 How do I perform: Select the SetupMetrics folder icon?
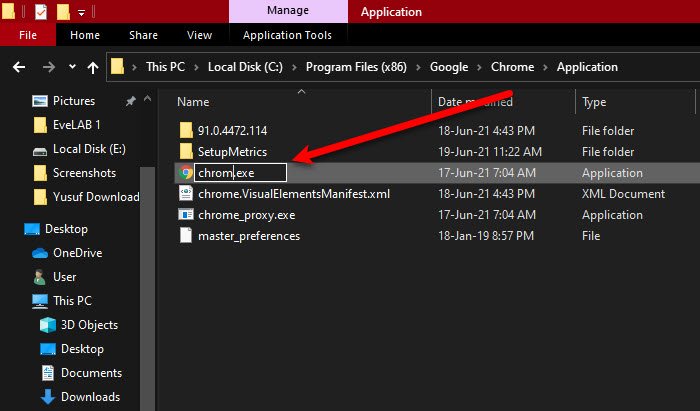186,151
